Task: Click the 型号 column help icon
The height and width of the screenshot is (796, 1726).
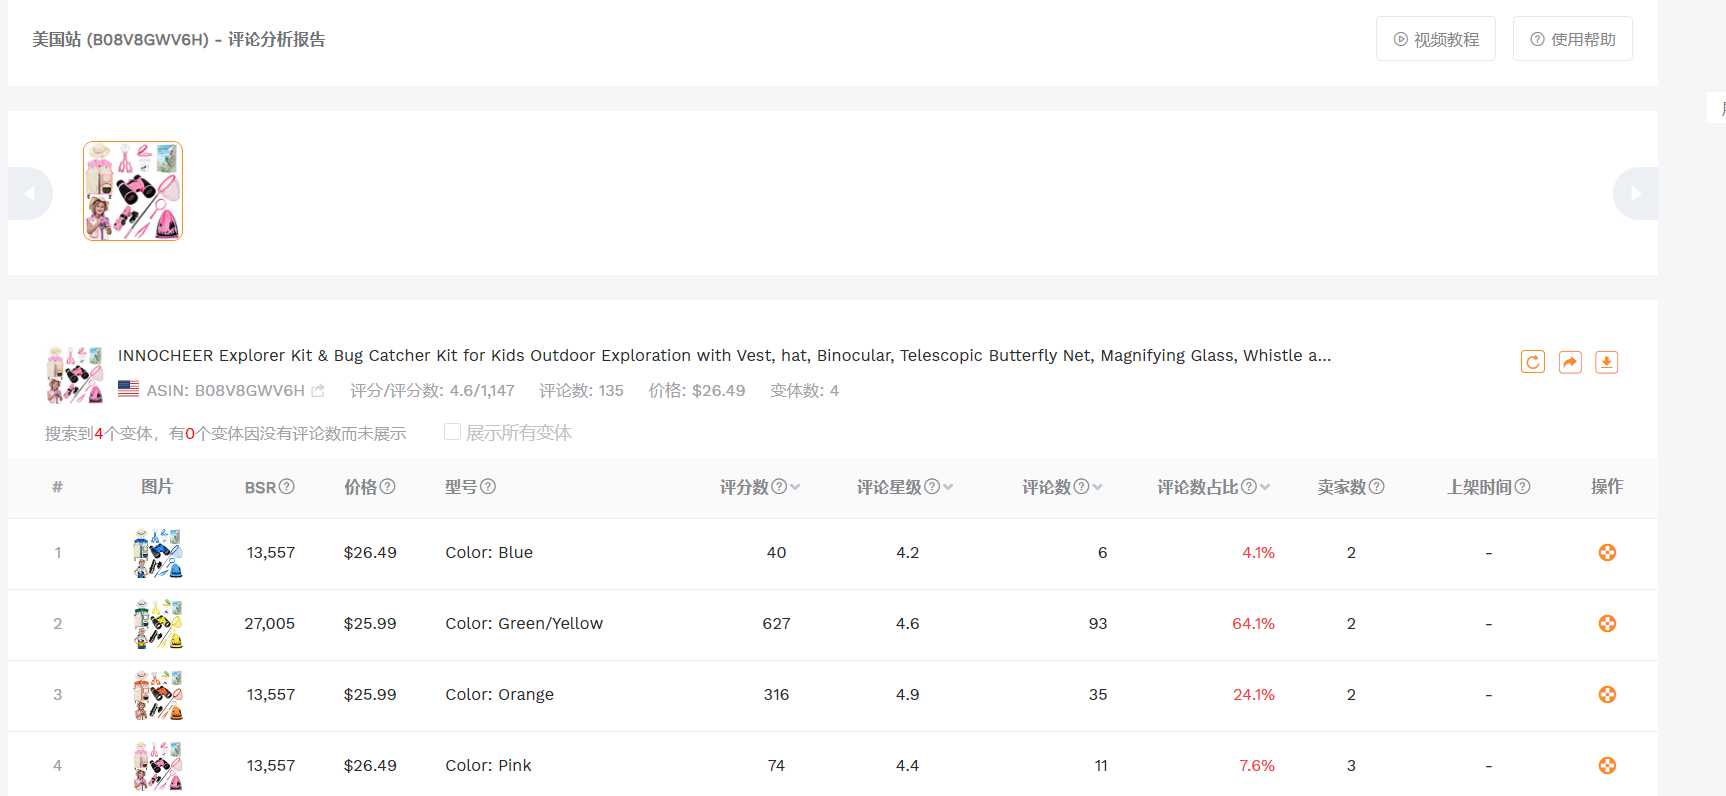Action: 488,487
